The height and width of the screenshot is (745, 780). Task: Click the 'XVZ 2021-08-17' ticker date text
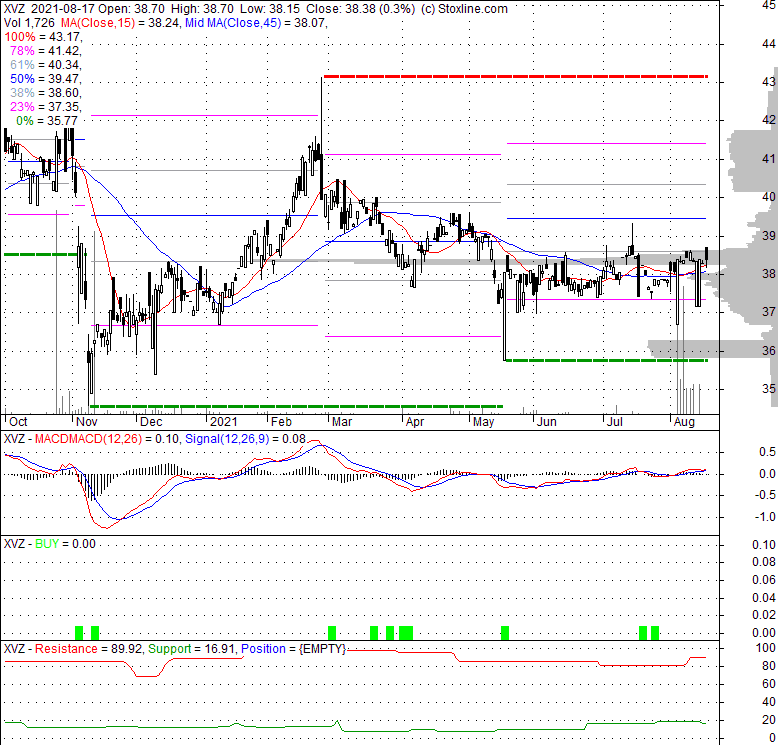point(49,9)
